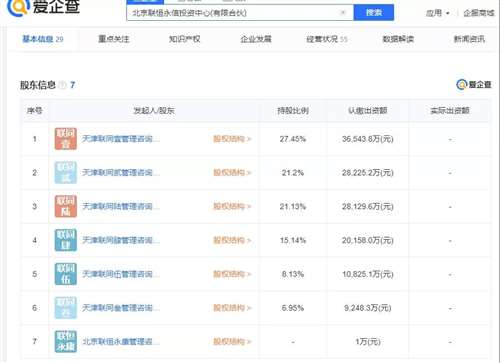Select the 20,158.0万(元) capital cell
Image resolution: width=500 pixels, height=363 pixels.
click(x=368, y=240)
